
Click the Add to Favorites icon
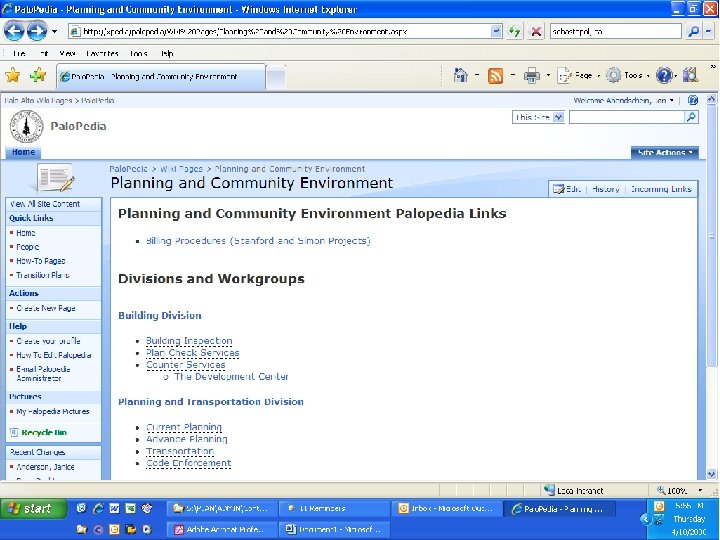38,75
